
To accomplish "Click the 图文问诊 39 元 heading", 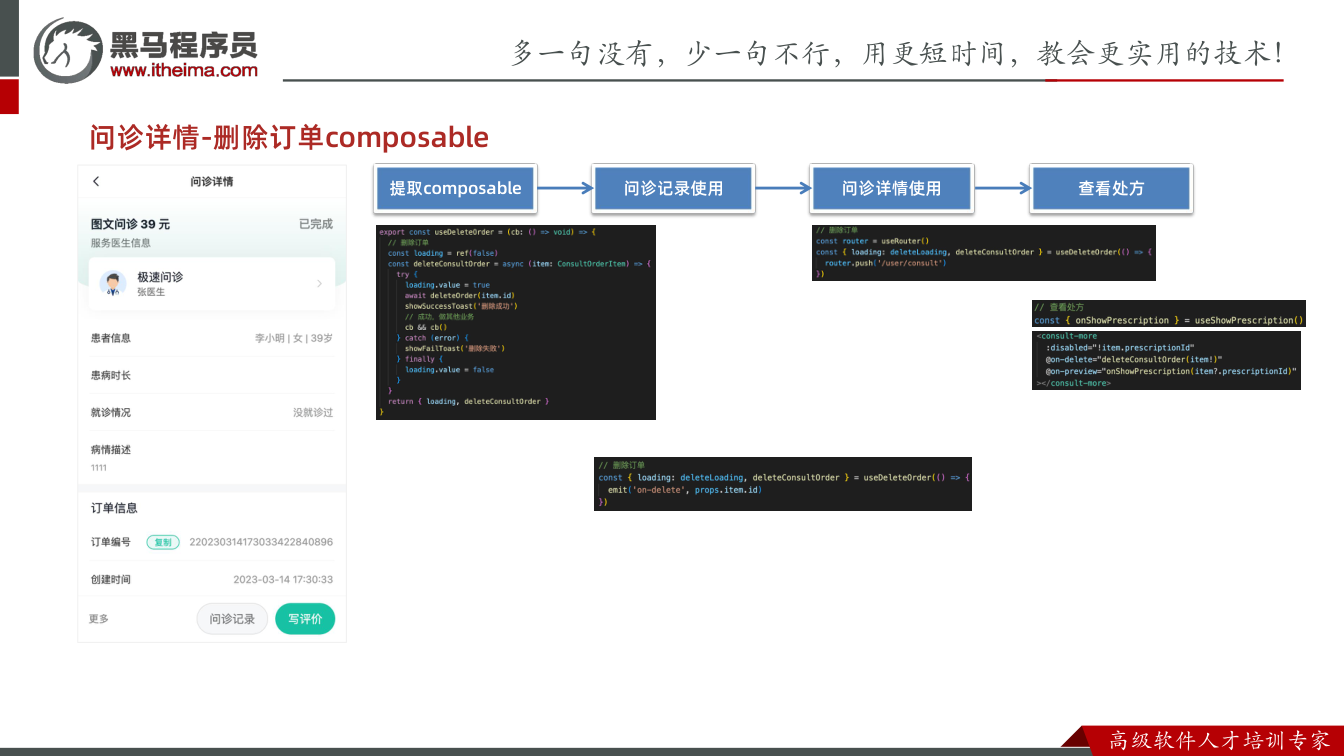I will point(130,224).
